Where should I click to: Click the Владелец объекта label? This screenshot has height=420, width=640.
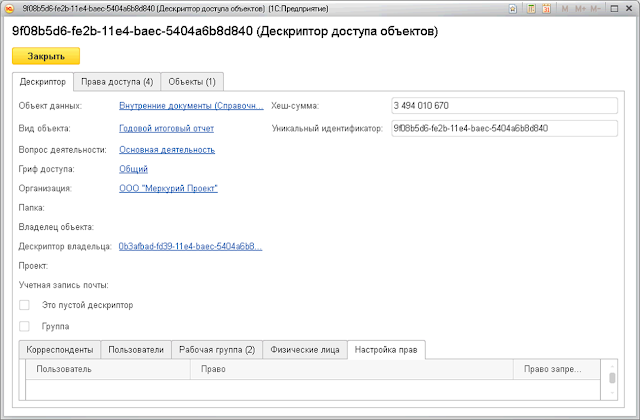[56, 227]
